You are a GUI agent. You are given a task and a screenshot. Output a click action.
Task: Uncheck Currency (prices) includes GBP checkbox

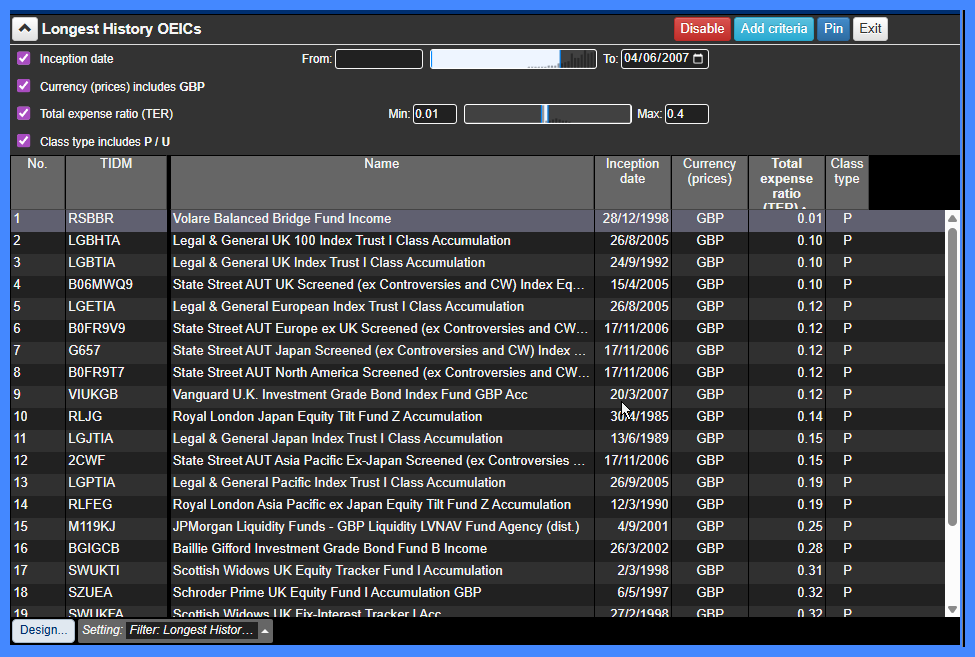24,87
